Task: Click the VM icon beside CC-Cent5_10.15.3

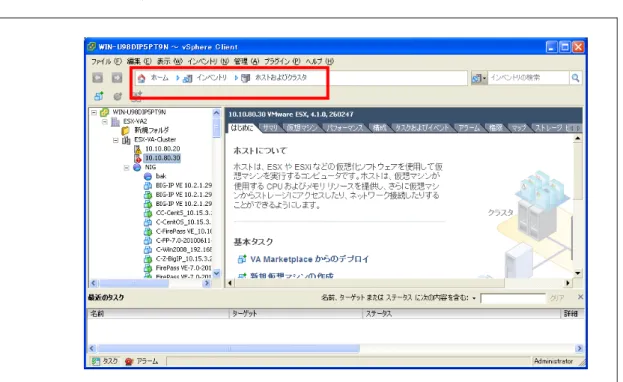Action: pos(148,213)
